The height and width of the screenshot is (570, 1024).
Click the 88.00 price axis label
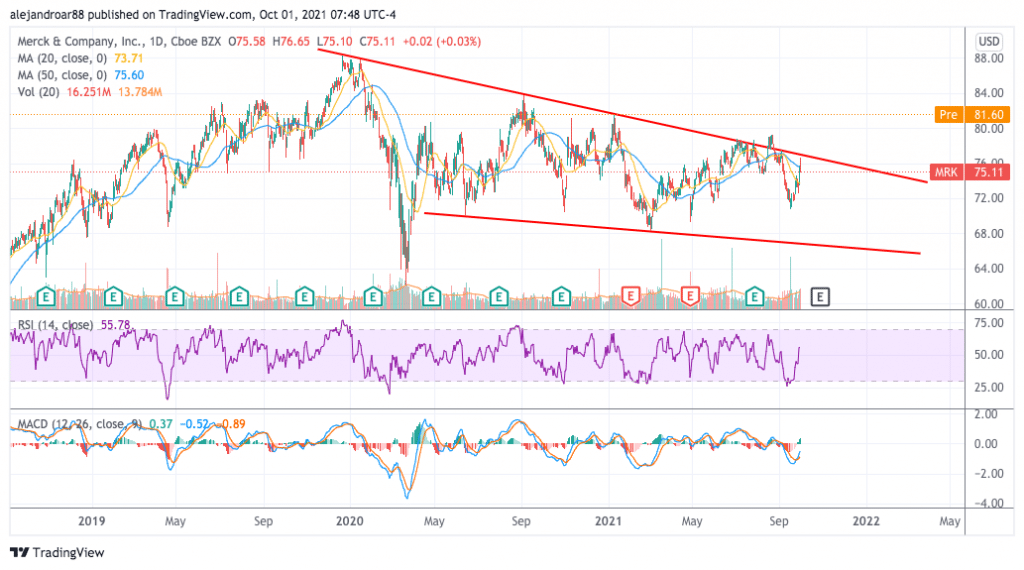(989, 59)
